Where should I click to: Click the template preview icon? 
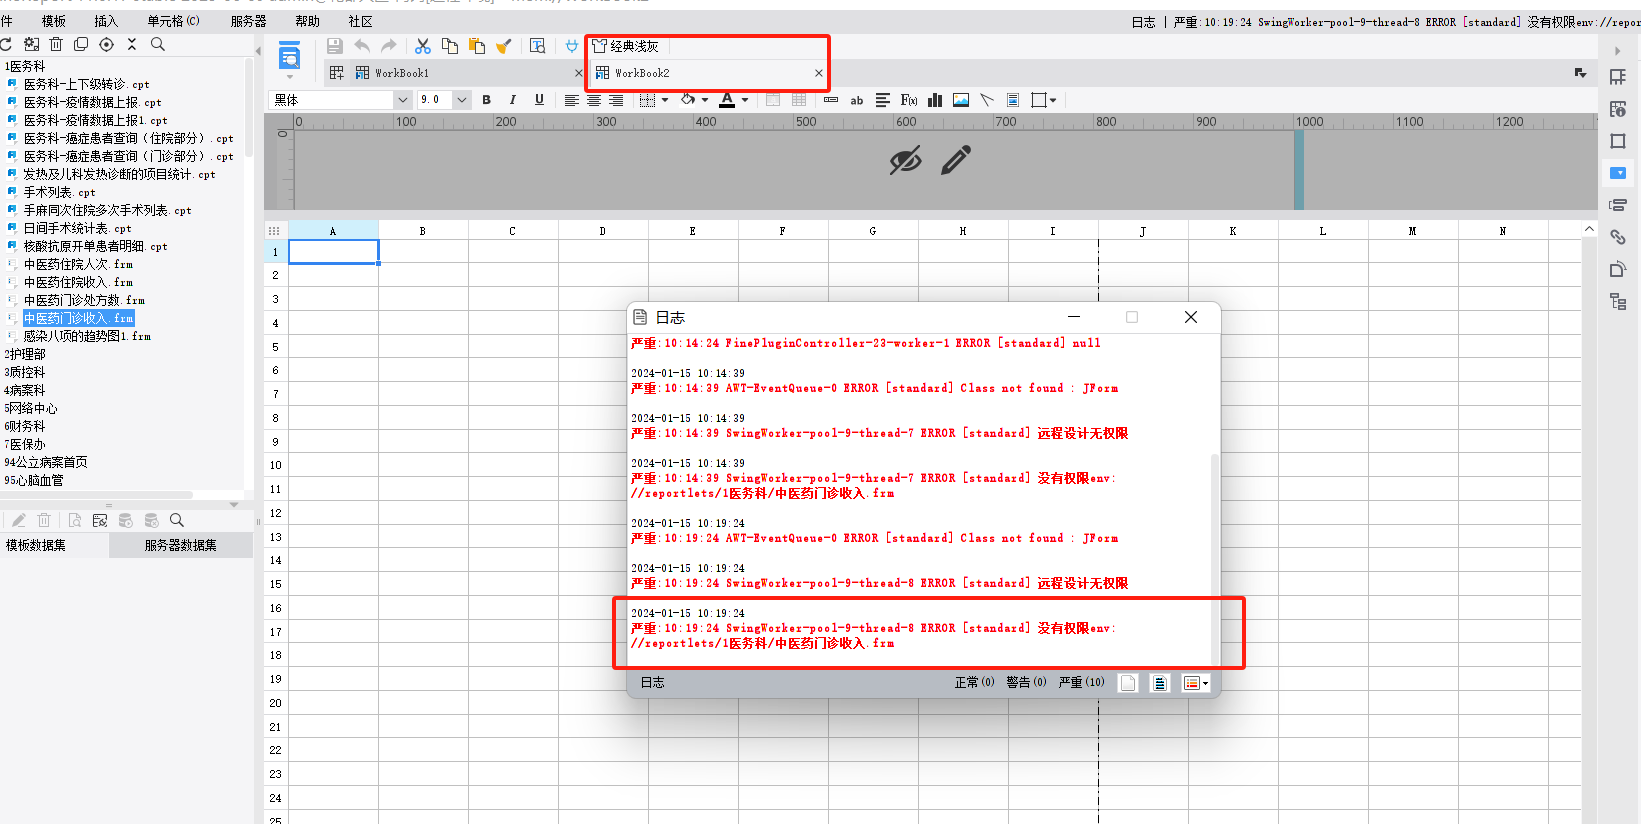pos(537,46)
